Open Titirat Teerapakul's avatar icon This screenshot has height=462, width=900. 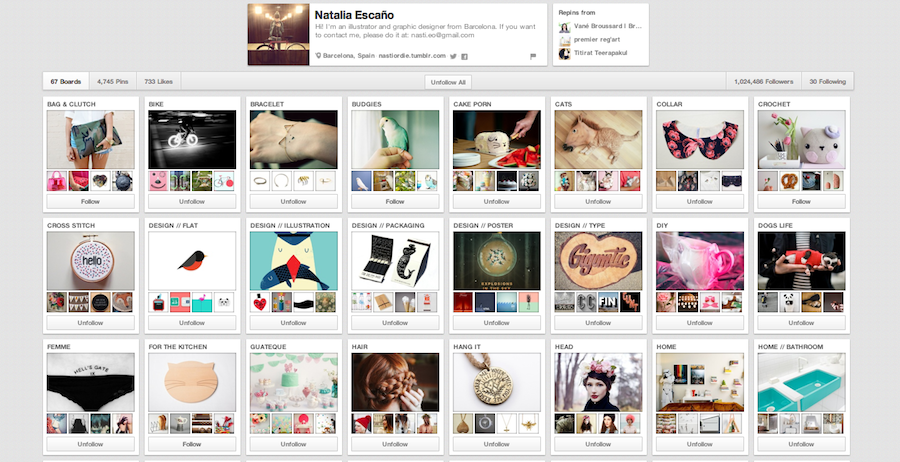pos(565,53)
